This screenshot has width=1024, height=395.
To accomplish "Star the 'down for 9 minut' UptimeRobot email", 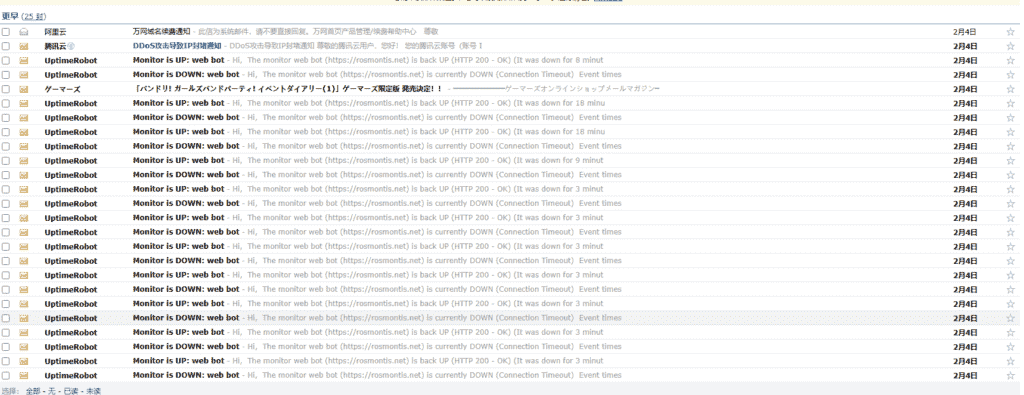I will (1010, 161).
